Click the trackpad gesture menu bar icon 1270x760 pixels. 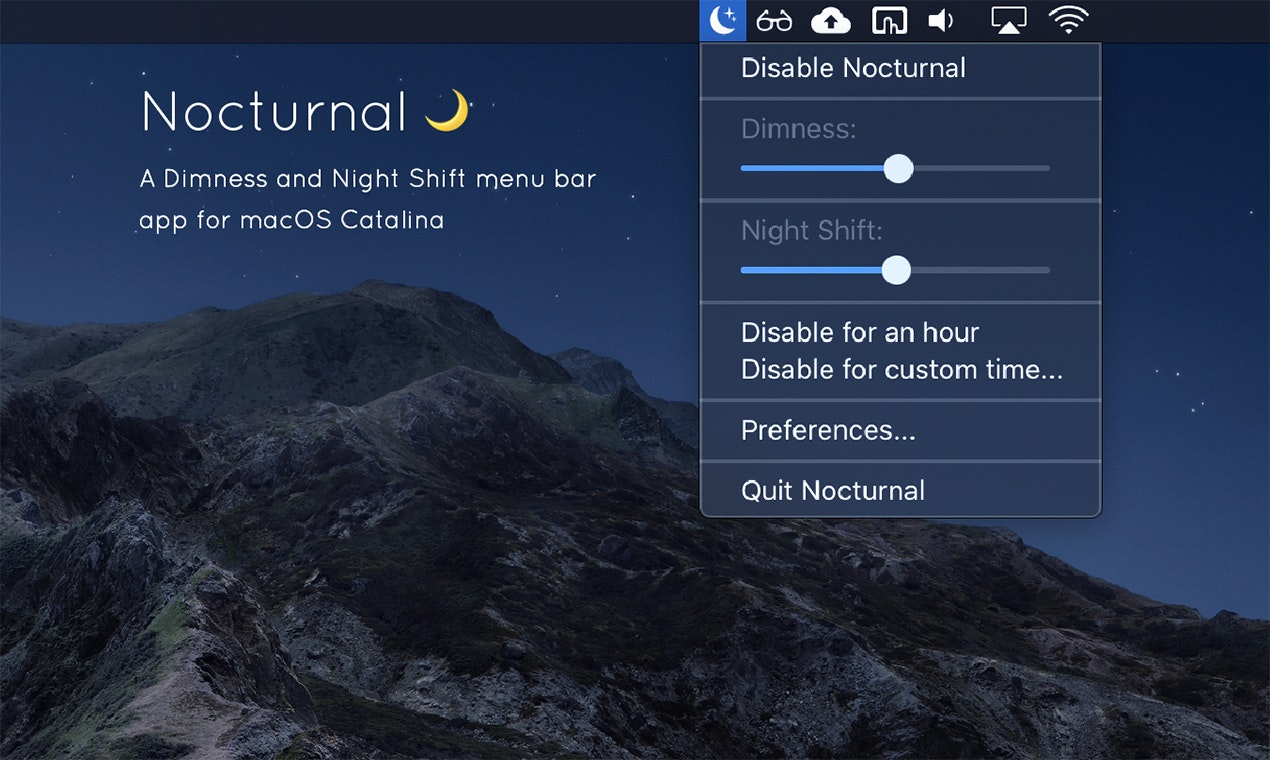(888, 19)
